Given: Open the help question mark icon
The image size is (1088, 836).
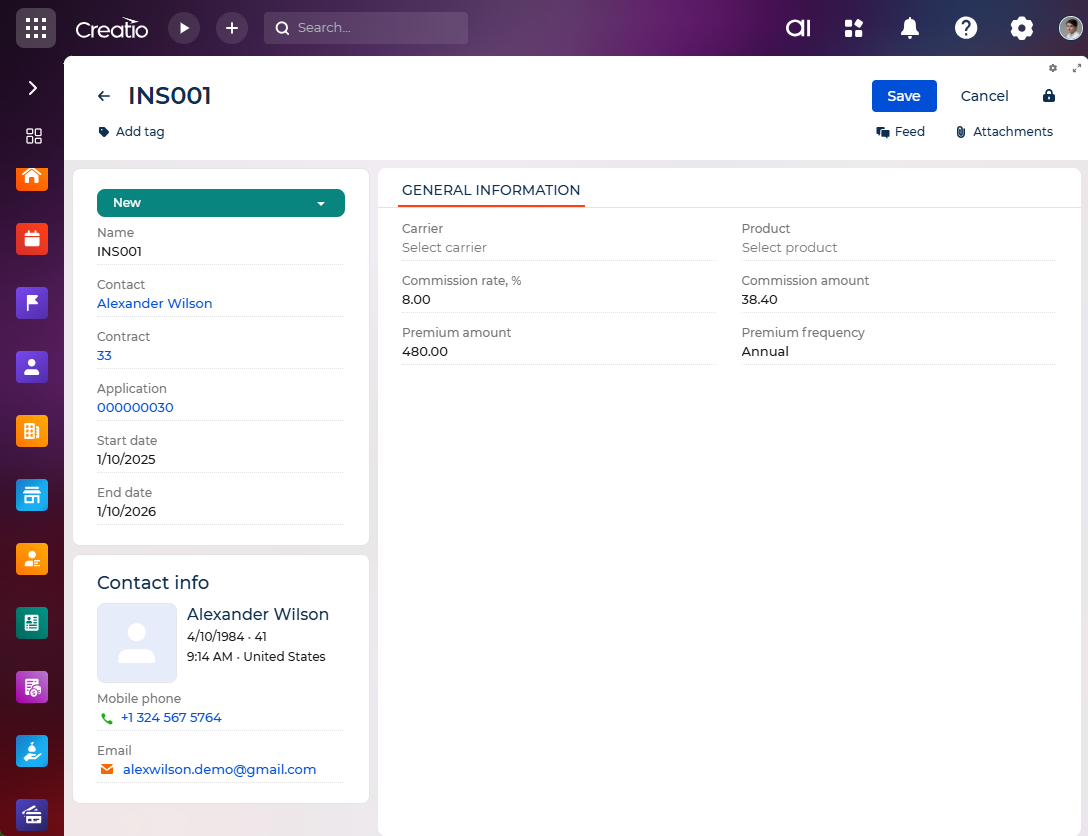Looking at the screenshot, I should [x=966, y=28].
